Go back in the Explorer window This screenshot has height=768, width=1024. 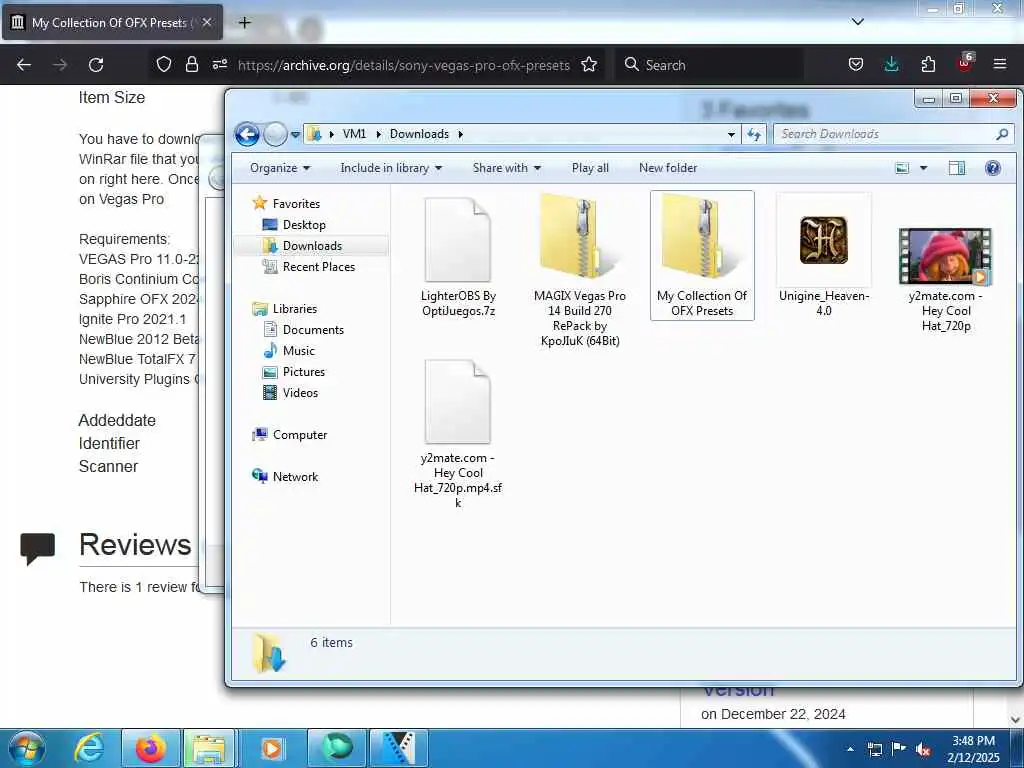[x=247, y=135]
